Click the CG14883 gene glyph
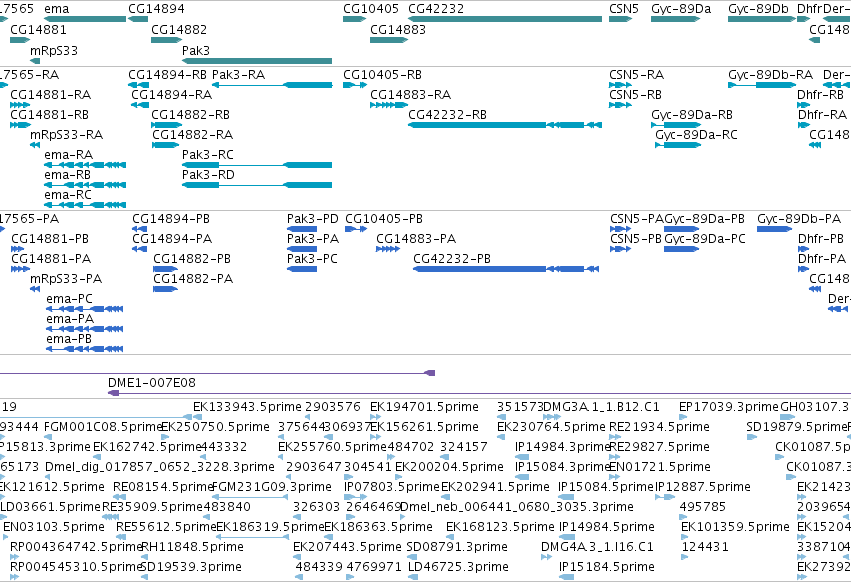Screen dimensions: 851x582 pyautogui.click(x=389, y=40)
